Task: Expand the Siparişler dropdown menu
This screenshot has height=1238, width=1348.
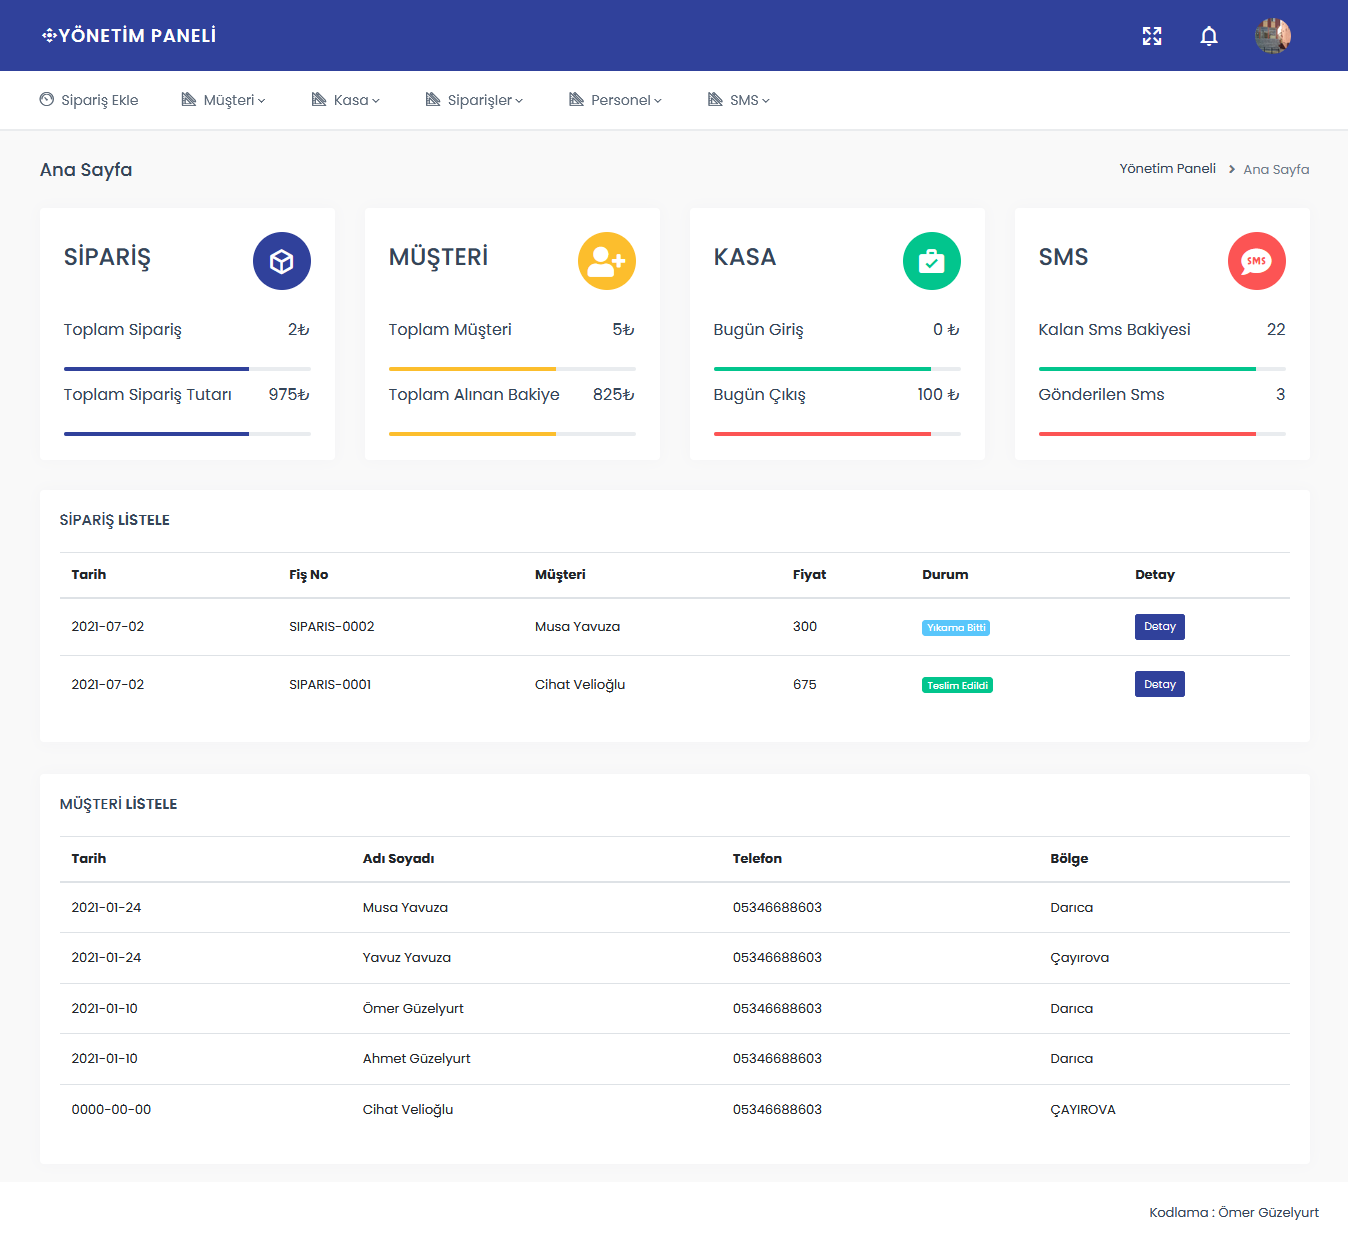Action: 475,100
